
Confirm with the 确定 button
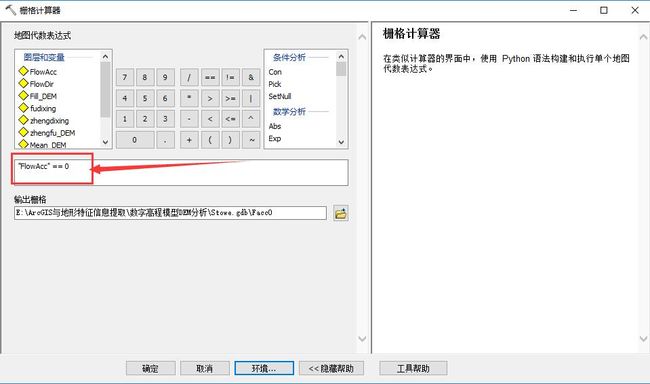(x=151, y=368)
